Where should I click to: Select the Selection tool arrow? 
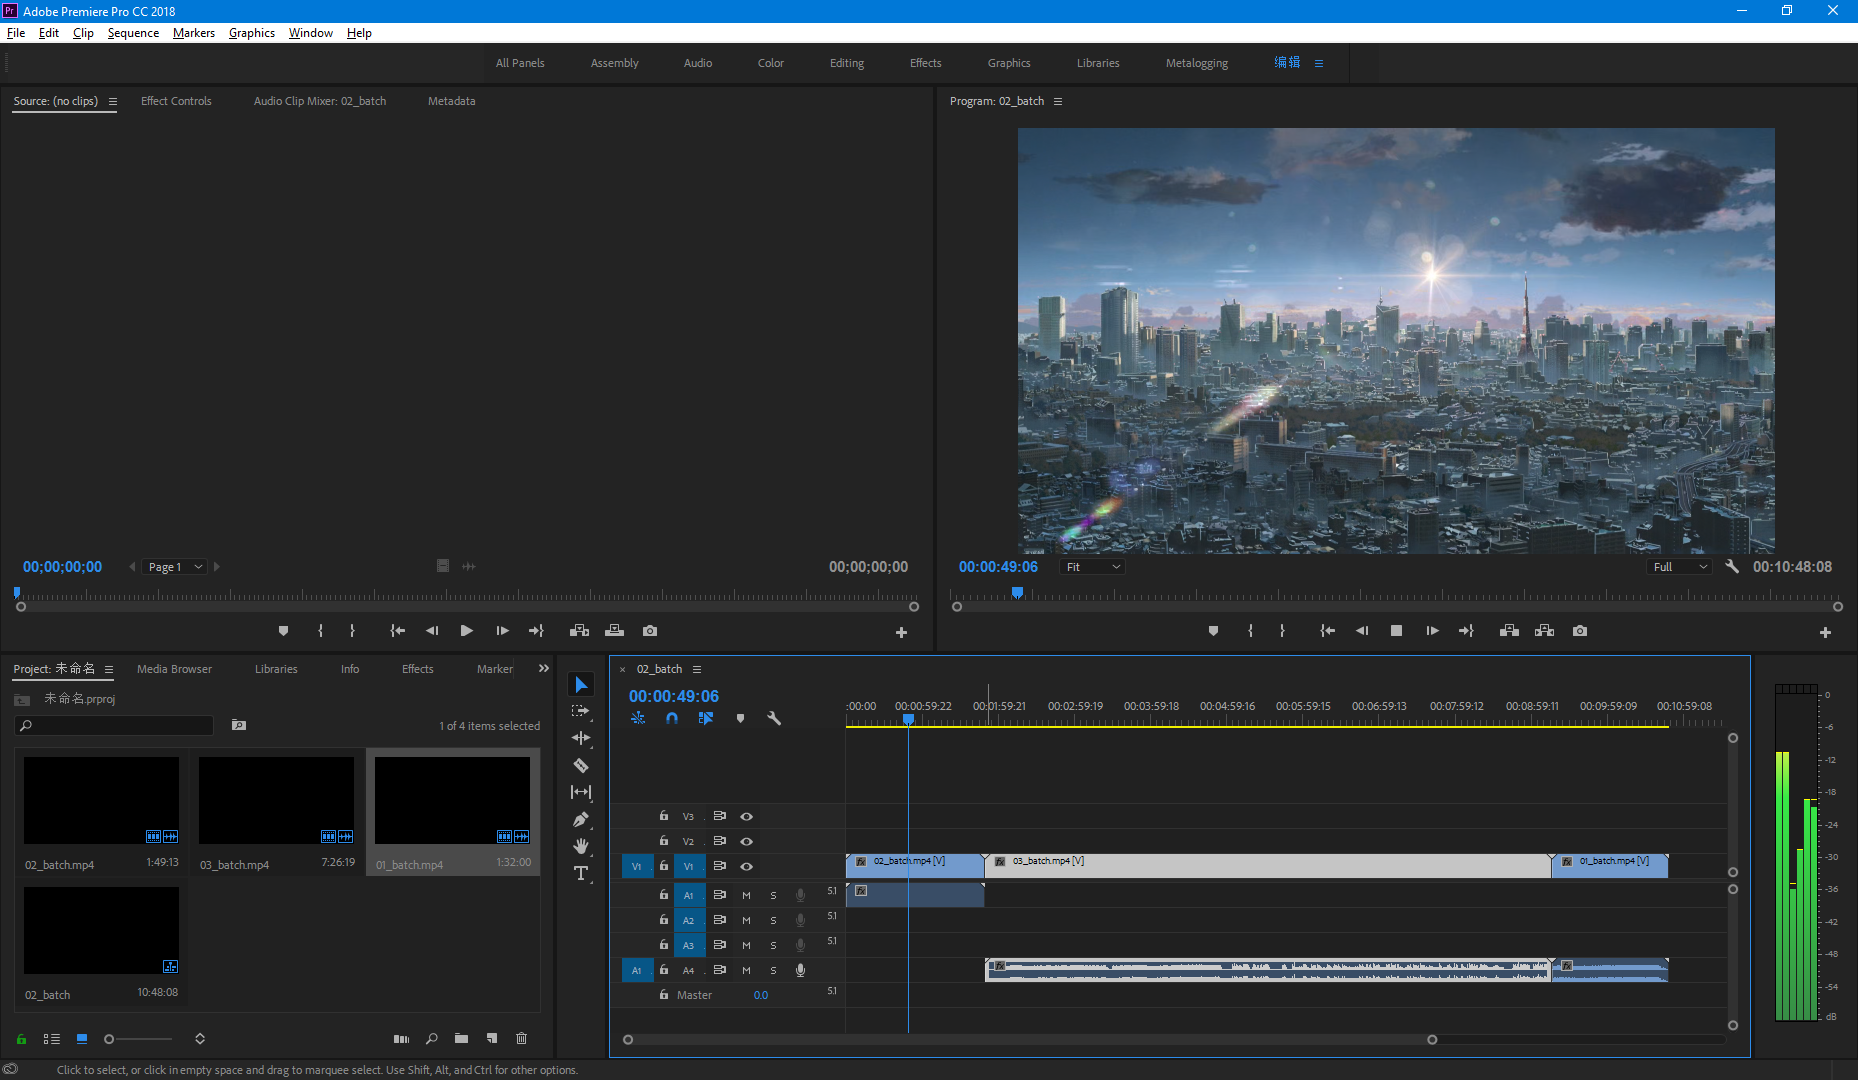pyautogui.click(x=581, y=685)
